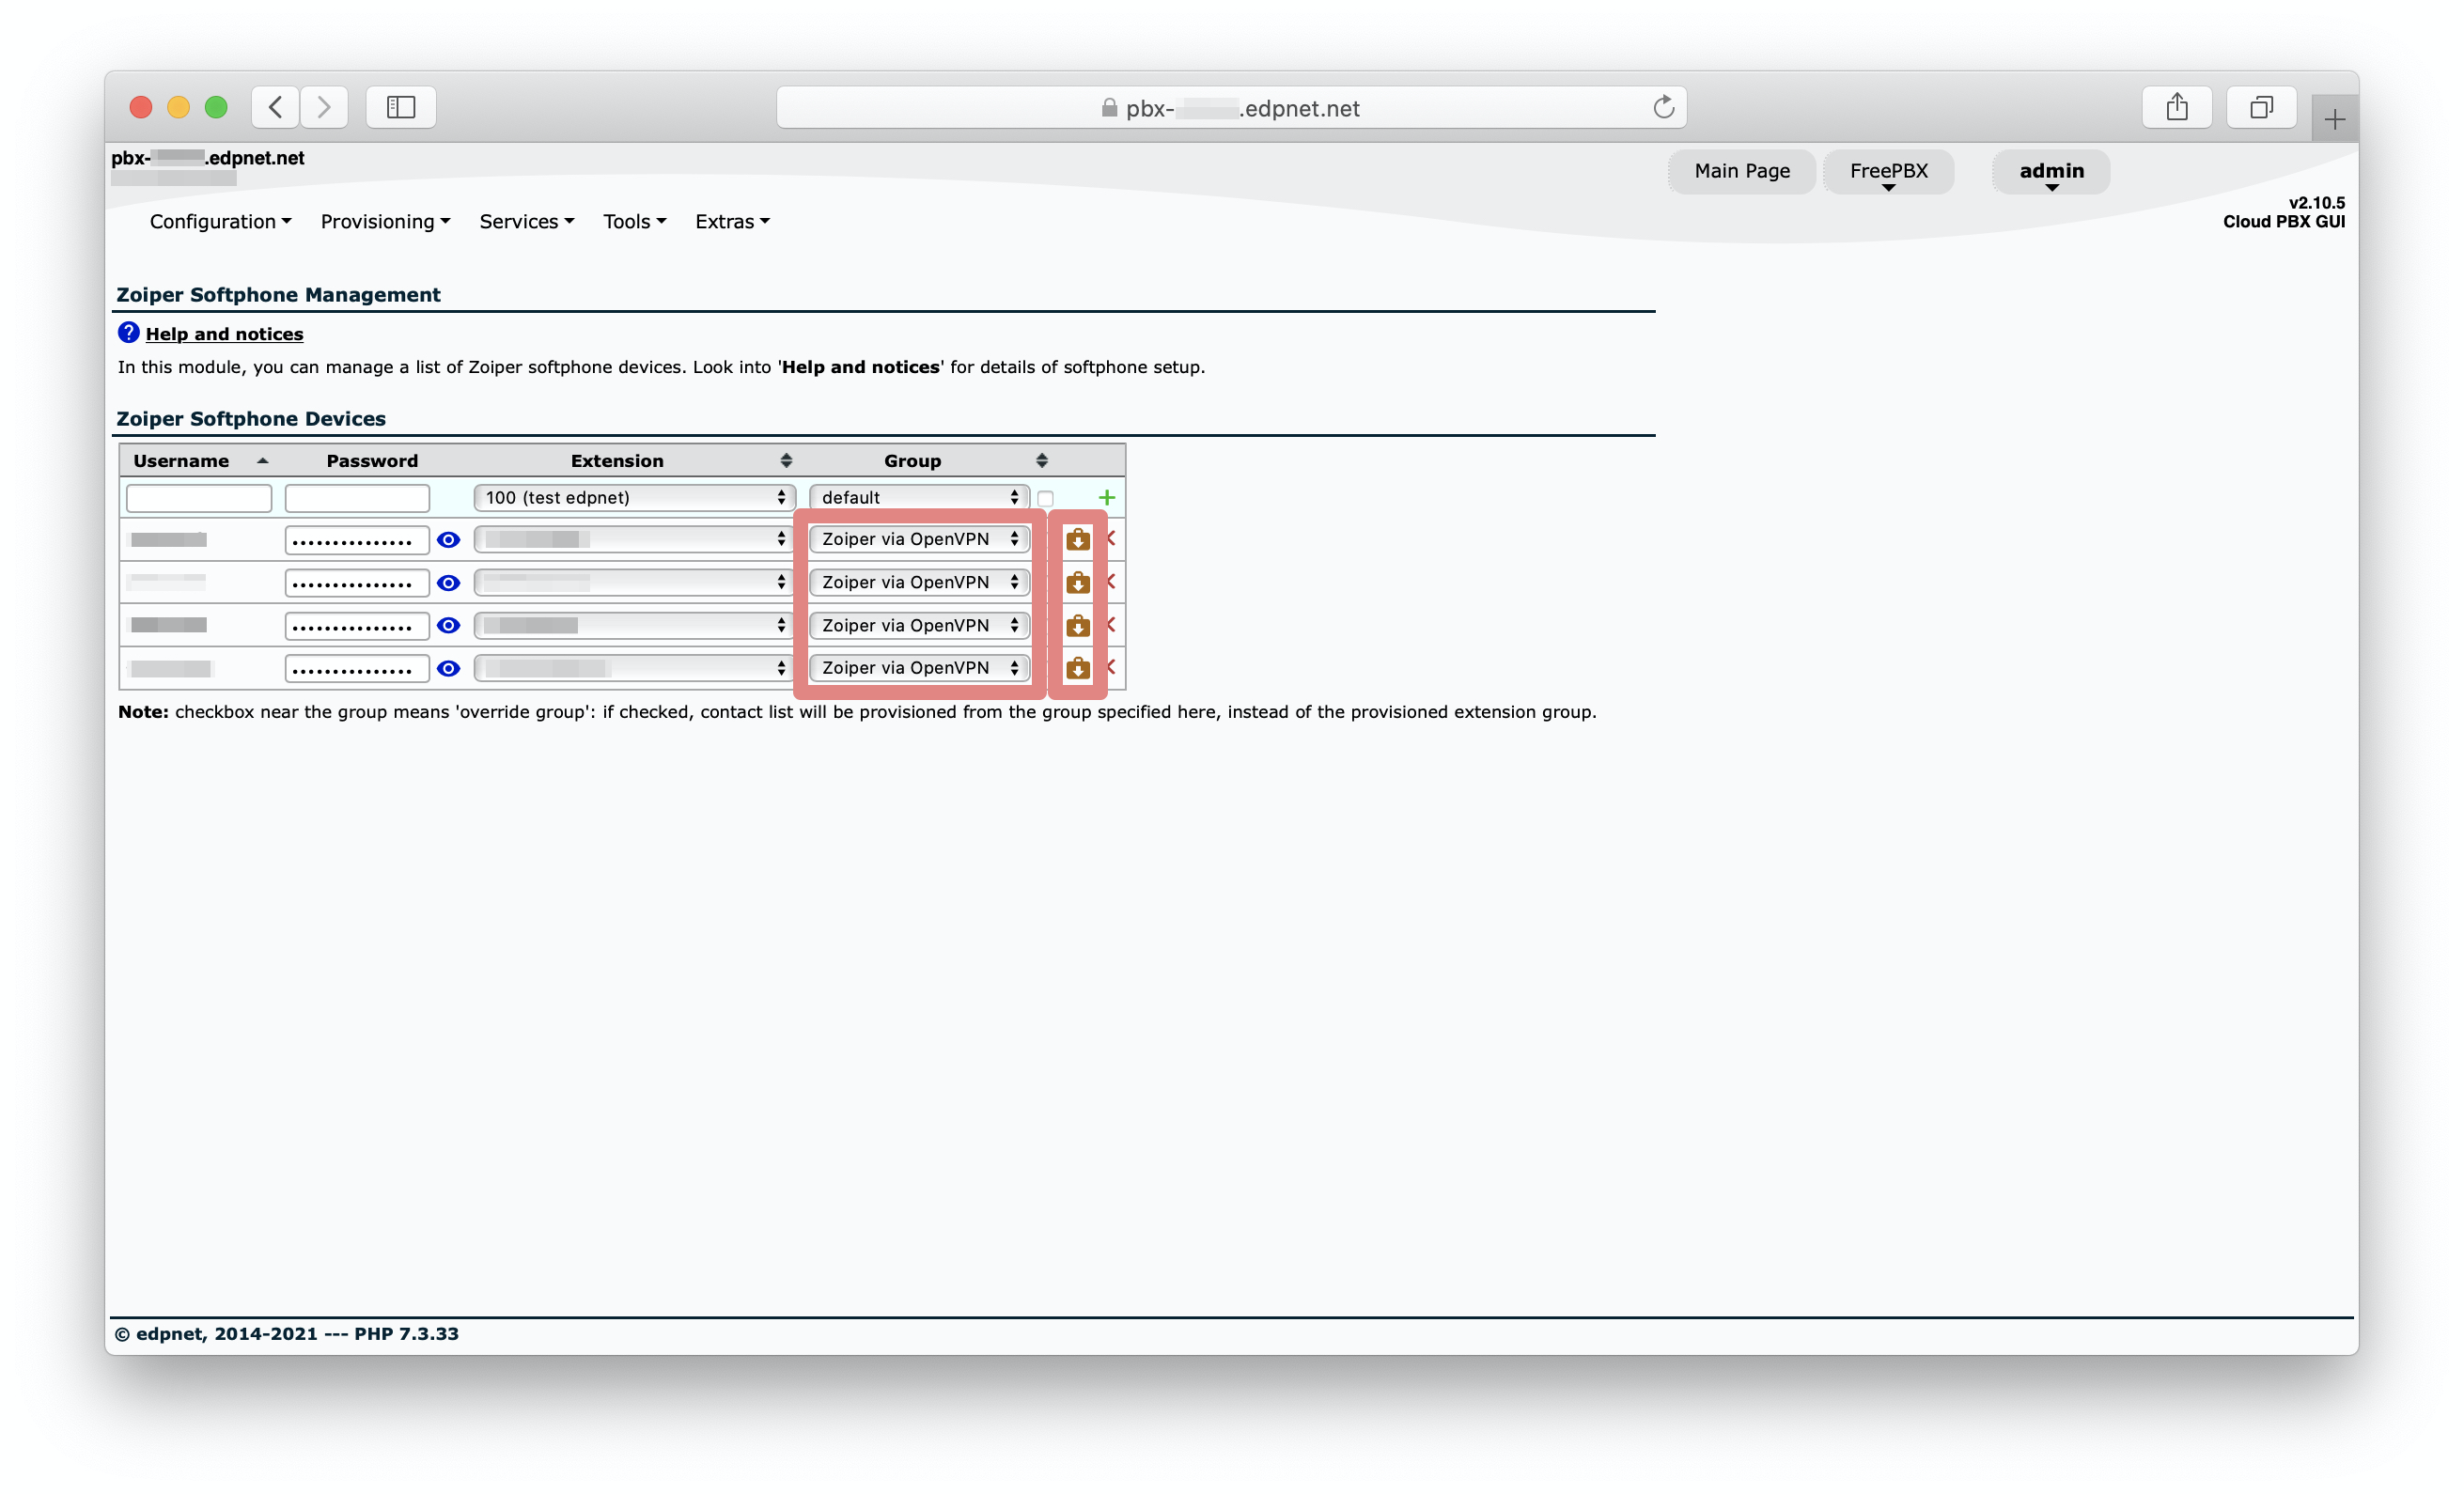Screen dimensions: 2464x1494
Task: Click the Main Page button
Action: (1741, 172)
